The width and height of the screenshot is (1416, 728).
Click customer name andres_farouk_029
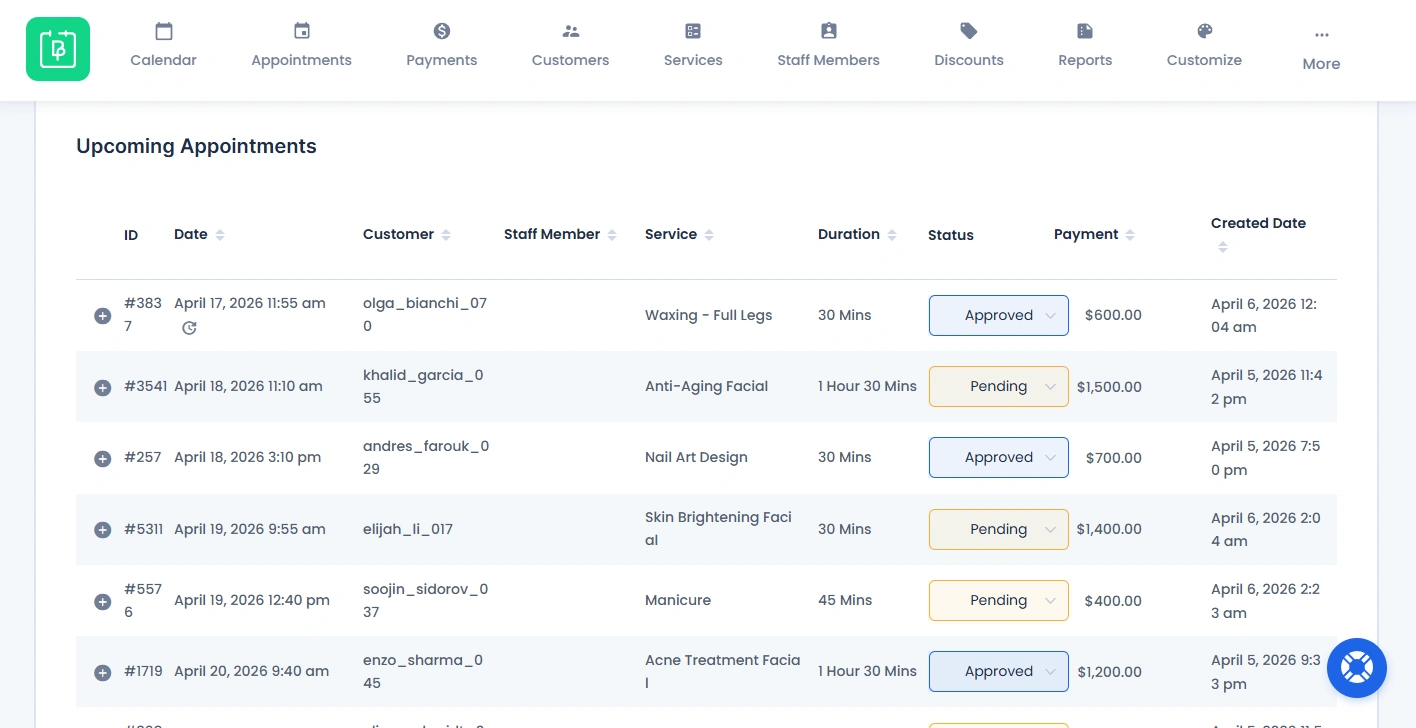pyautogui.click(x=426, y=457)
